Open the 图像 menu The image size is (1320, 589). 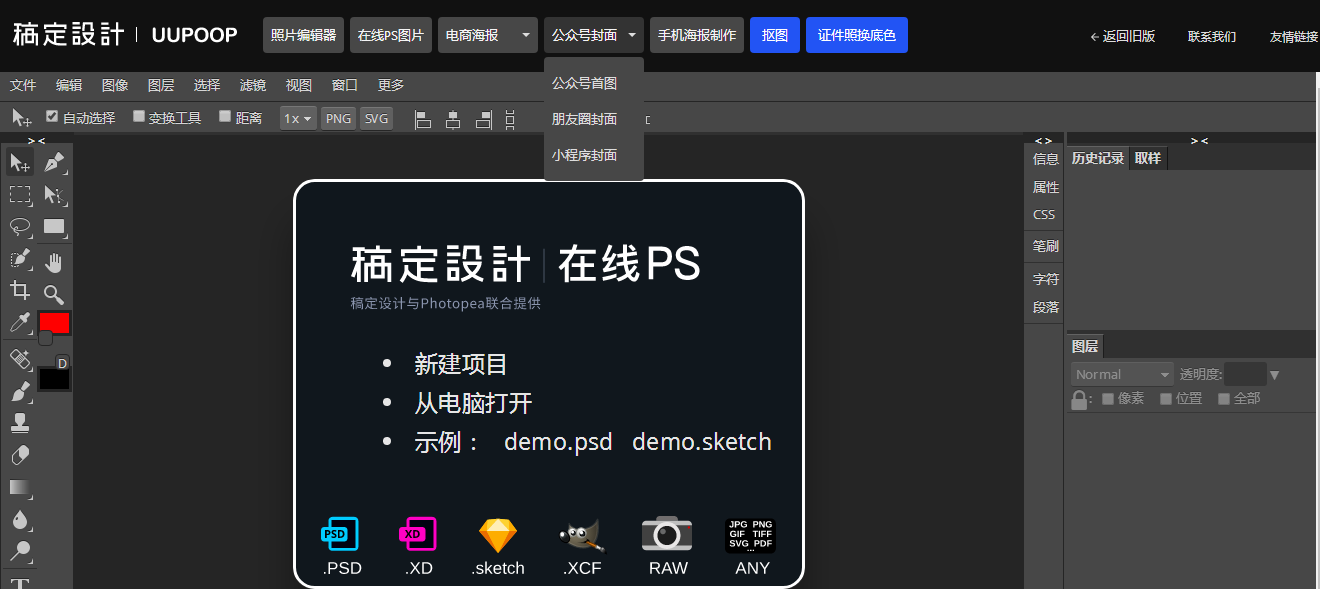(115, 85)
